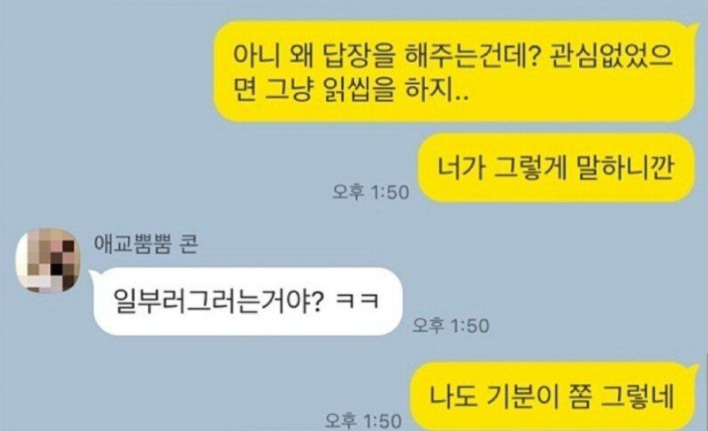The height and width of the screenshot is (431, 708).
Task: Tap the sender name 애교뿜뿜 콘
Action: tap(145, 244)
